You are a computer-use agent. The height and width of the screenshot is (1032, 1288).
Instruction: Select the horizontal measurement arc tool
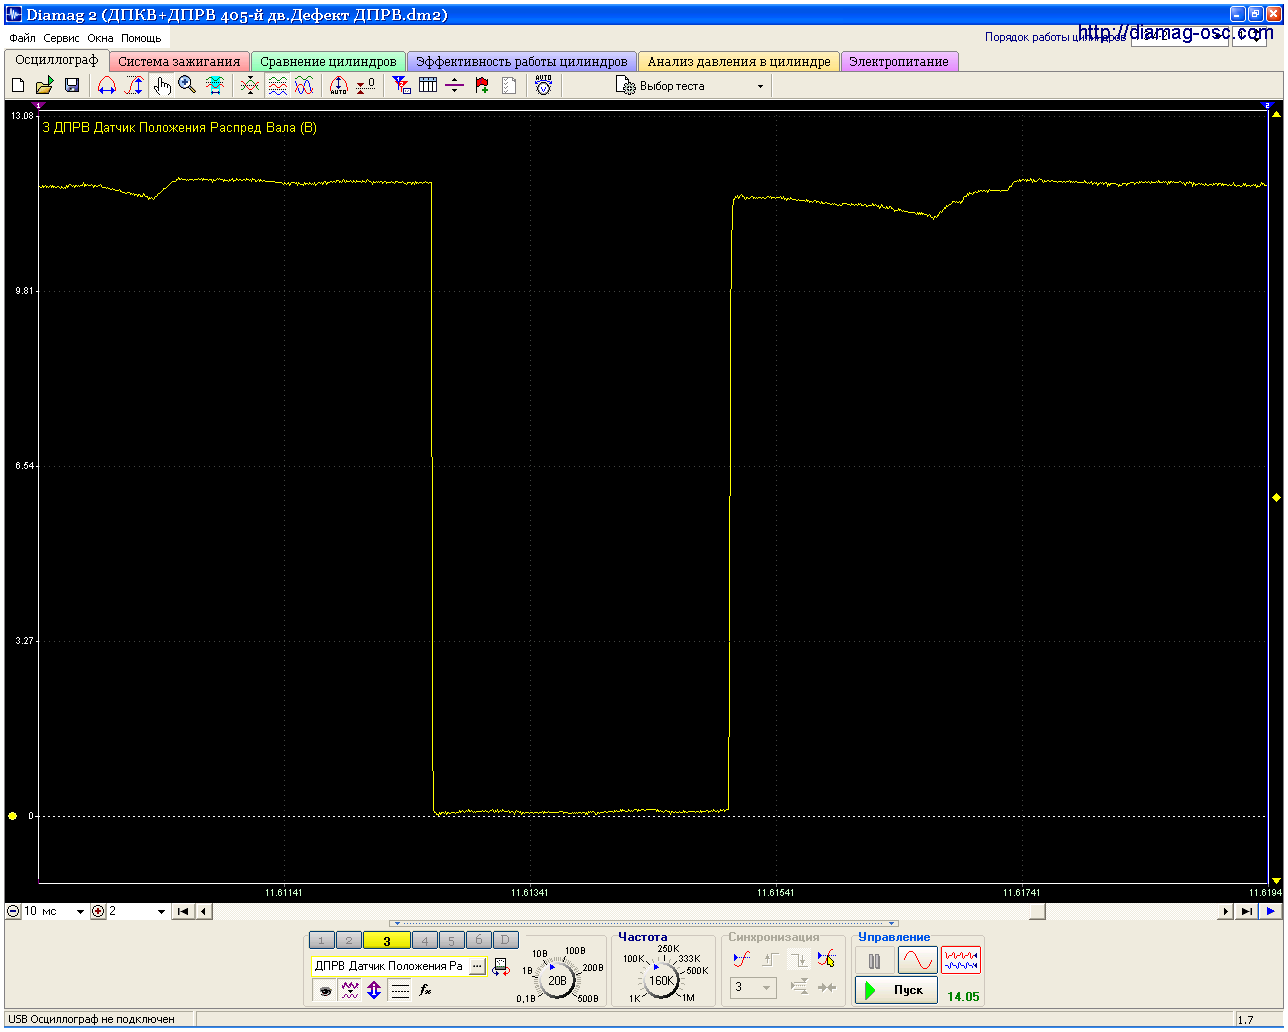[x=106, y=86]
